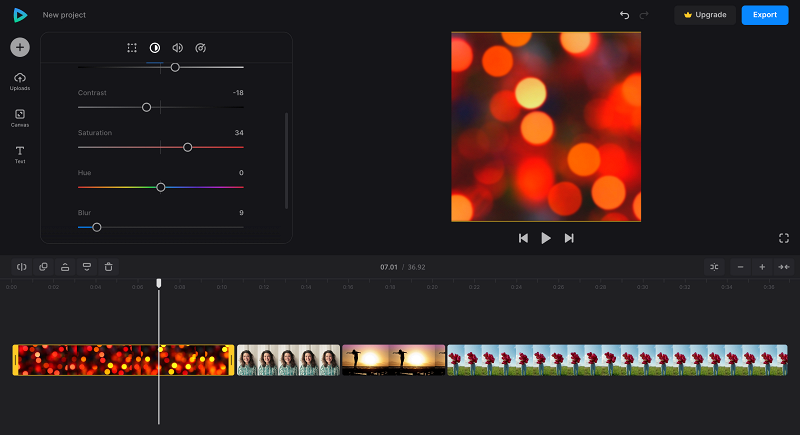800x435 pixels.
Task: Move the clip layer up
Action: tap(65, 267)
